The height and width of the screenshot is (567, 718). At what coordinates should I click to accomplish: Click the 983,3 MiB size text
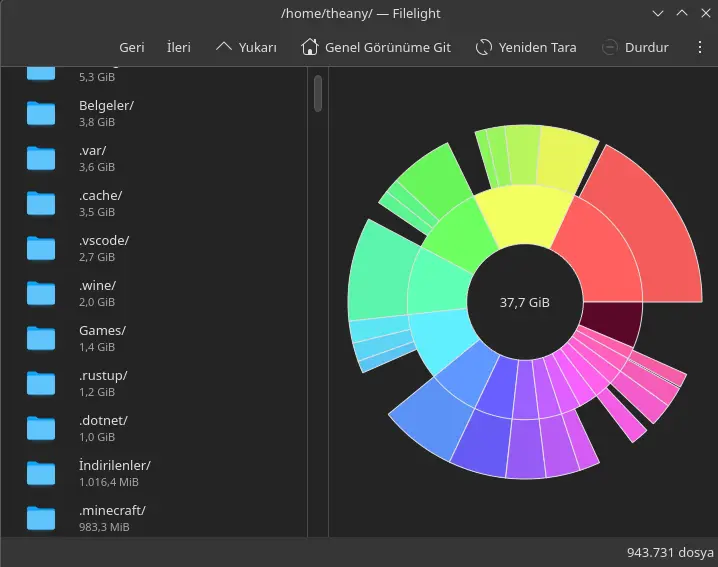[x=104, y=527]
